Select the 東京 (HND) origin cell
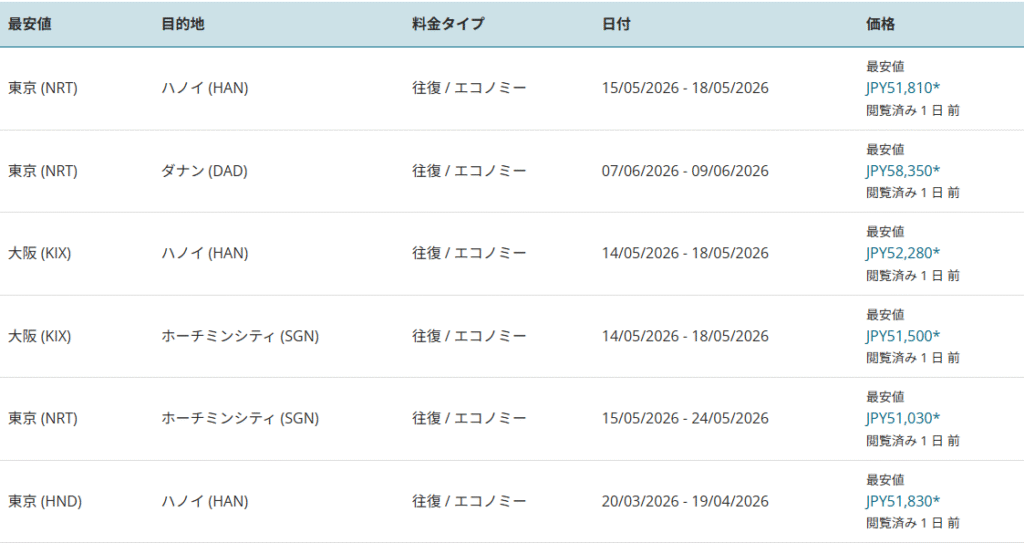The image size is (1024, 543). [44, 501]
